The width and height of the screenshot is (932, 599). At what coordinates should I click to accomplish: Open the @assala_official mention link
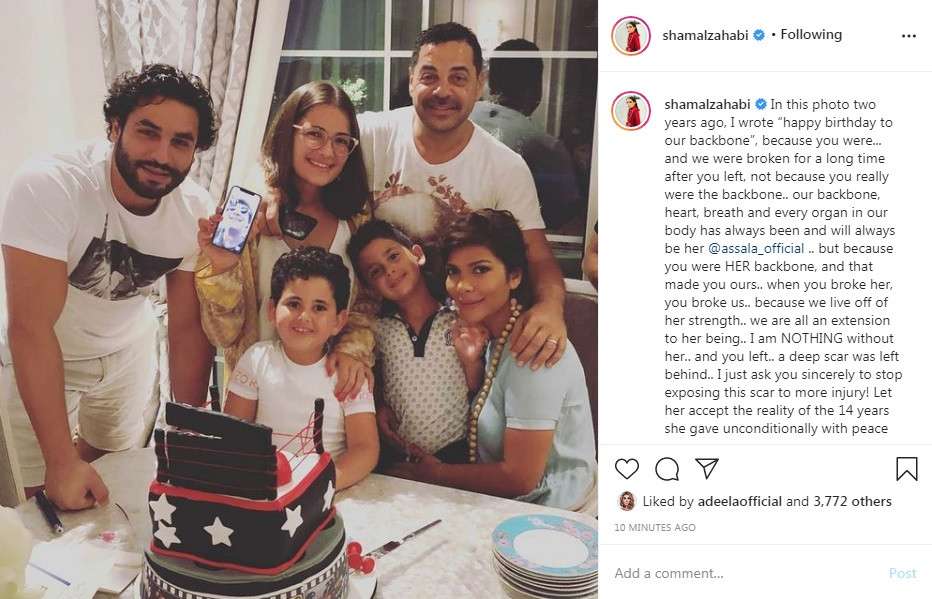pyautogui.click(x=756, y=248)
